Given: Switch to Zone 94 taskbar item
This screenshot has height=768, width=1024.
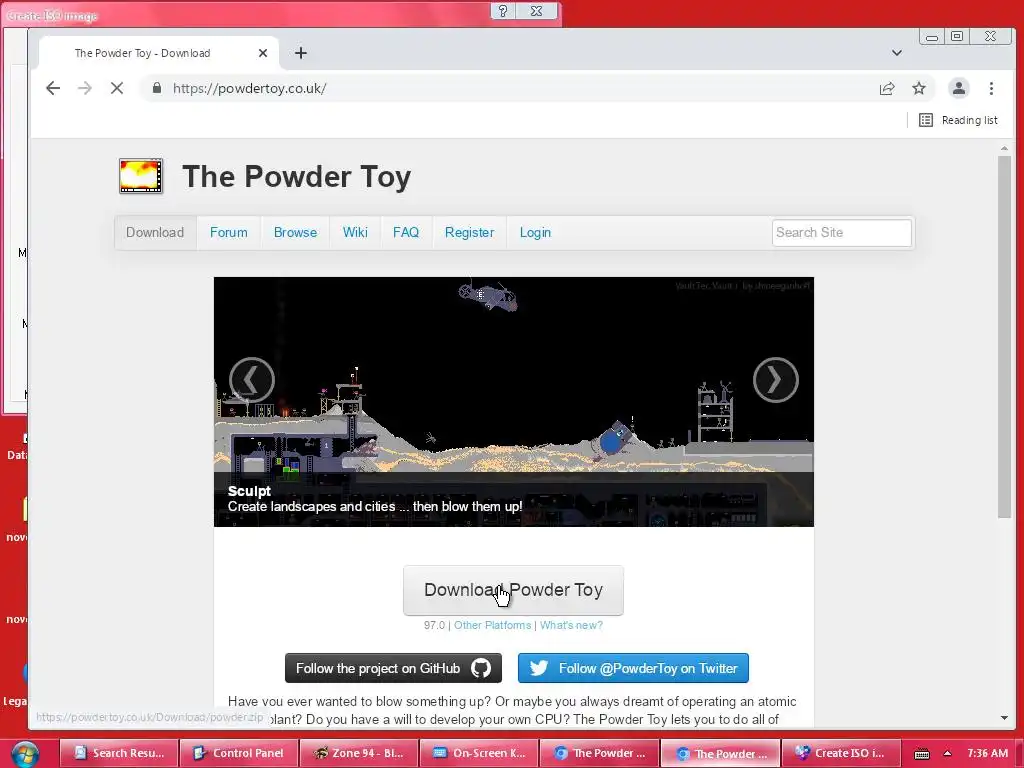Looking at the screenshot, I should click(x=359, y=753).
